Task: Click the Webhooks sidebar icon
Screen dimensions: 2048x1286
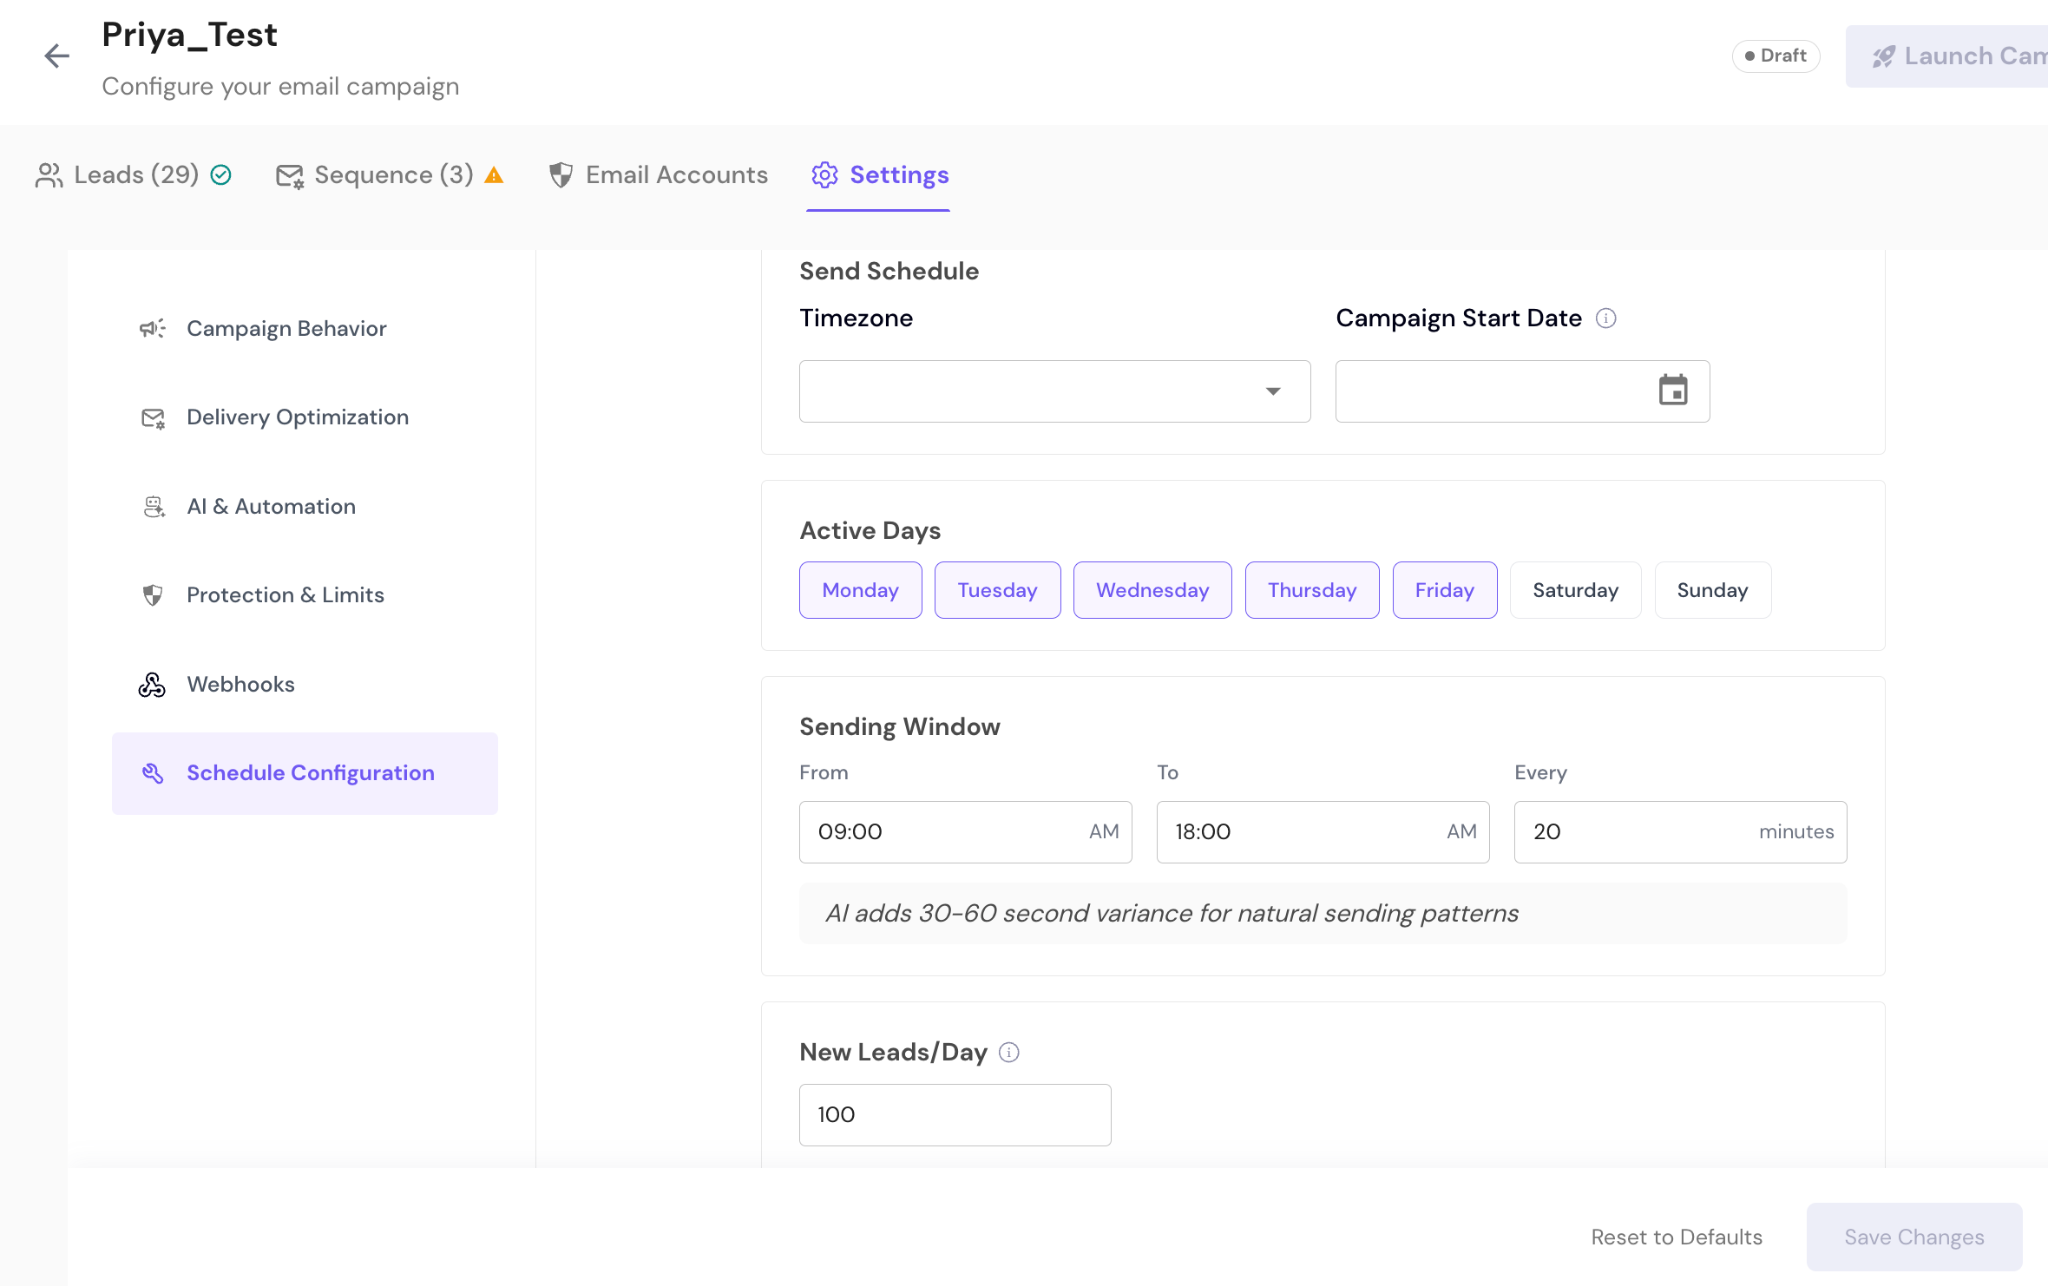Action: 152,684
